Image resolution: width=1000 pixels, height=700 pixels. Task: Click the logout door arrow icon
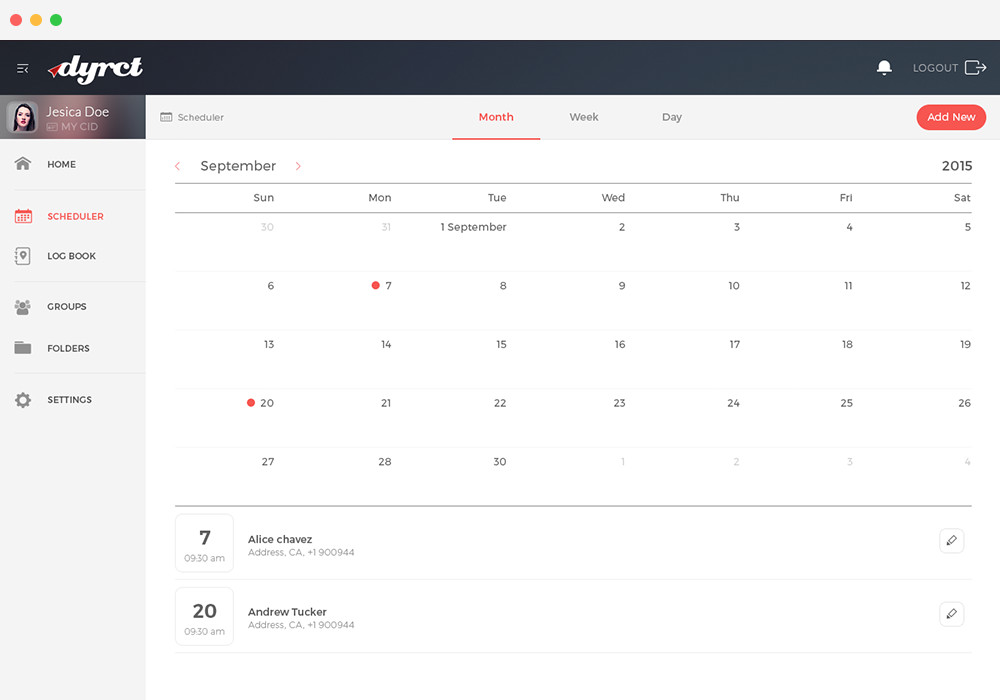coord(976,68)
